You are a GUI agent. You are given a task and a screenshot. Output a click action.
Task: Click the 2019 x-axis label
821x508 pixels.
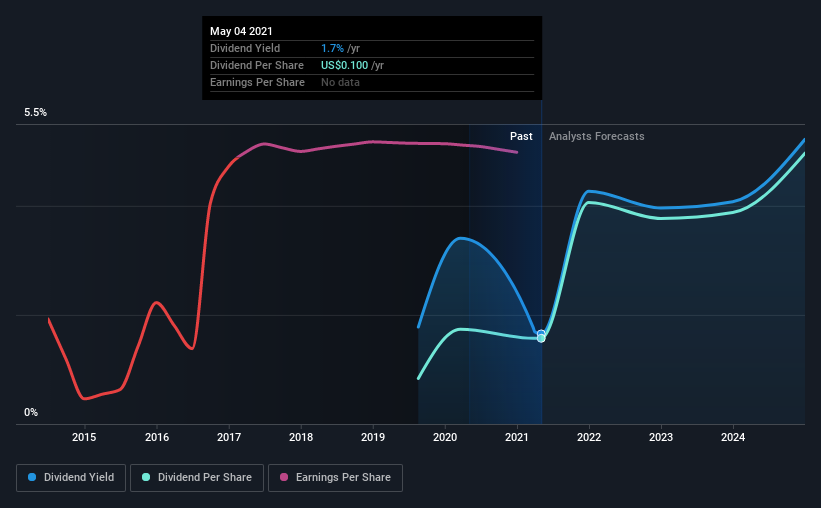(x=373, y=437)
